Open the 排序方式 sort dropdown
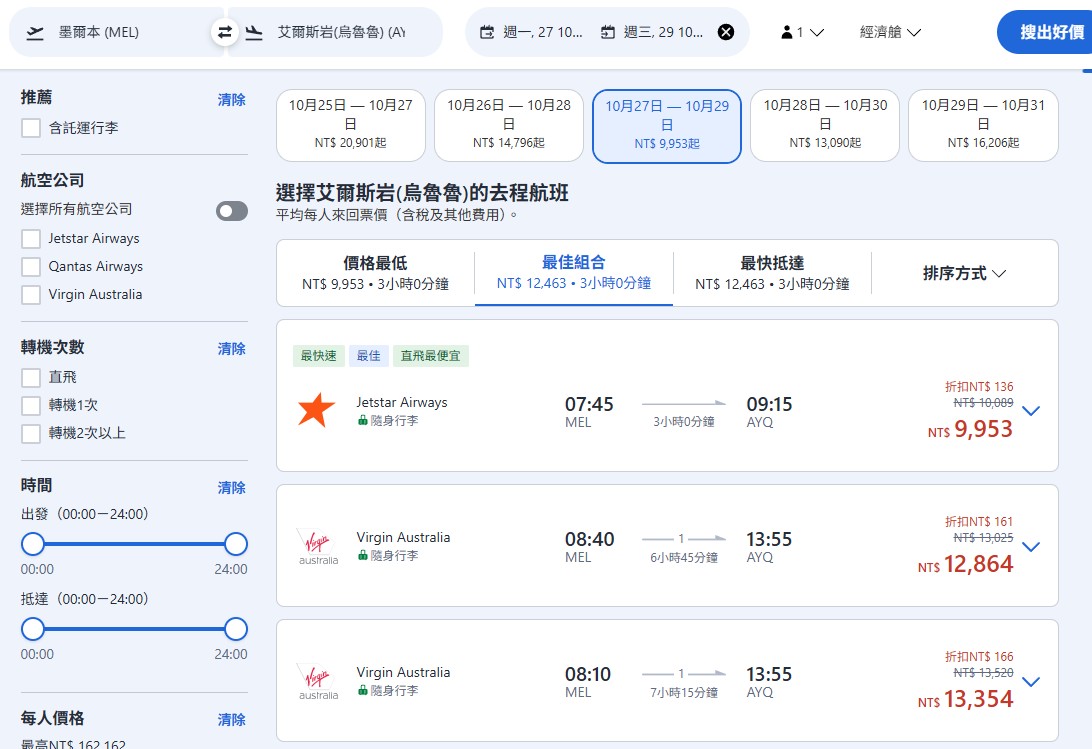 pyautogui.click(x=963, y=273)
